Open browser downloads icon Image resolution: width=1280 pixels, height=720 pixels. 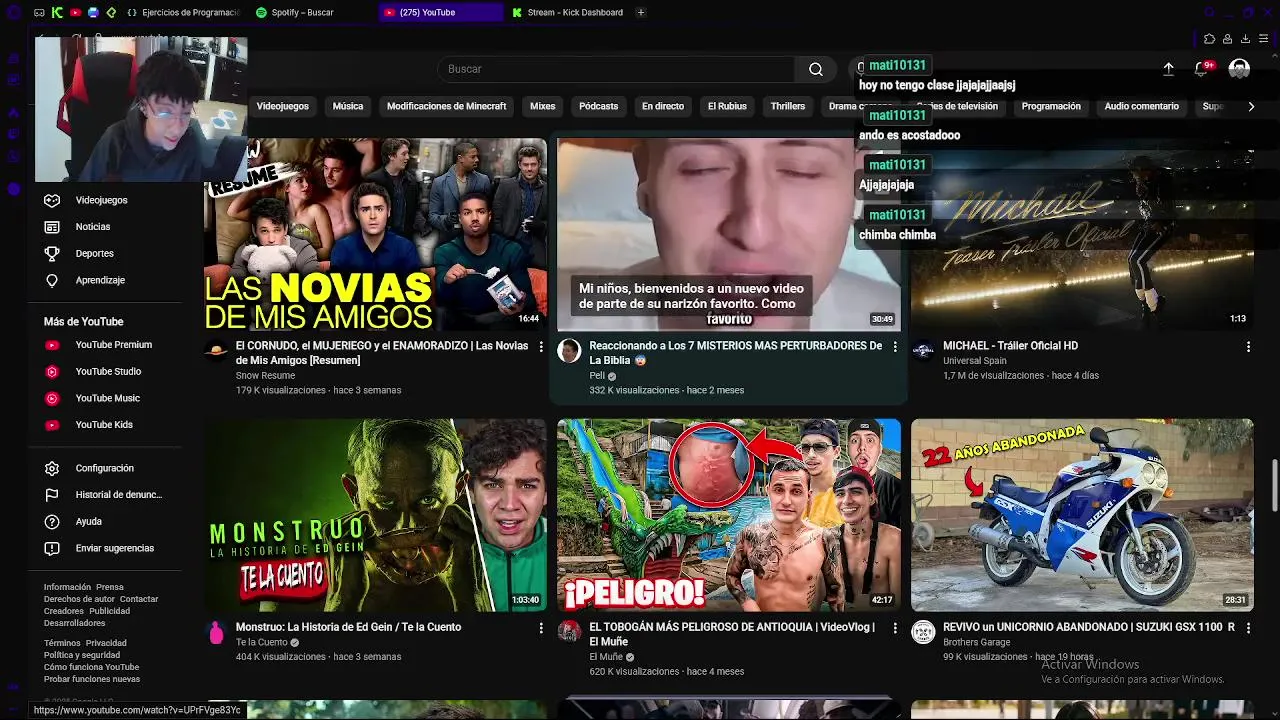point(1245,39)
